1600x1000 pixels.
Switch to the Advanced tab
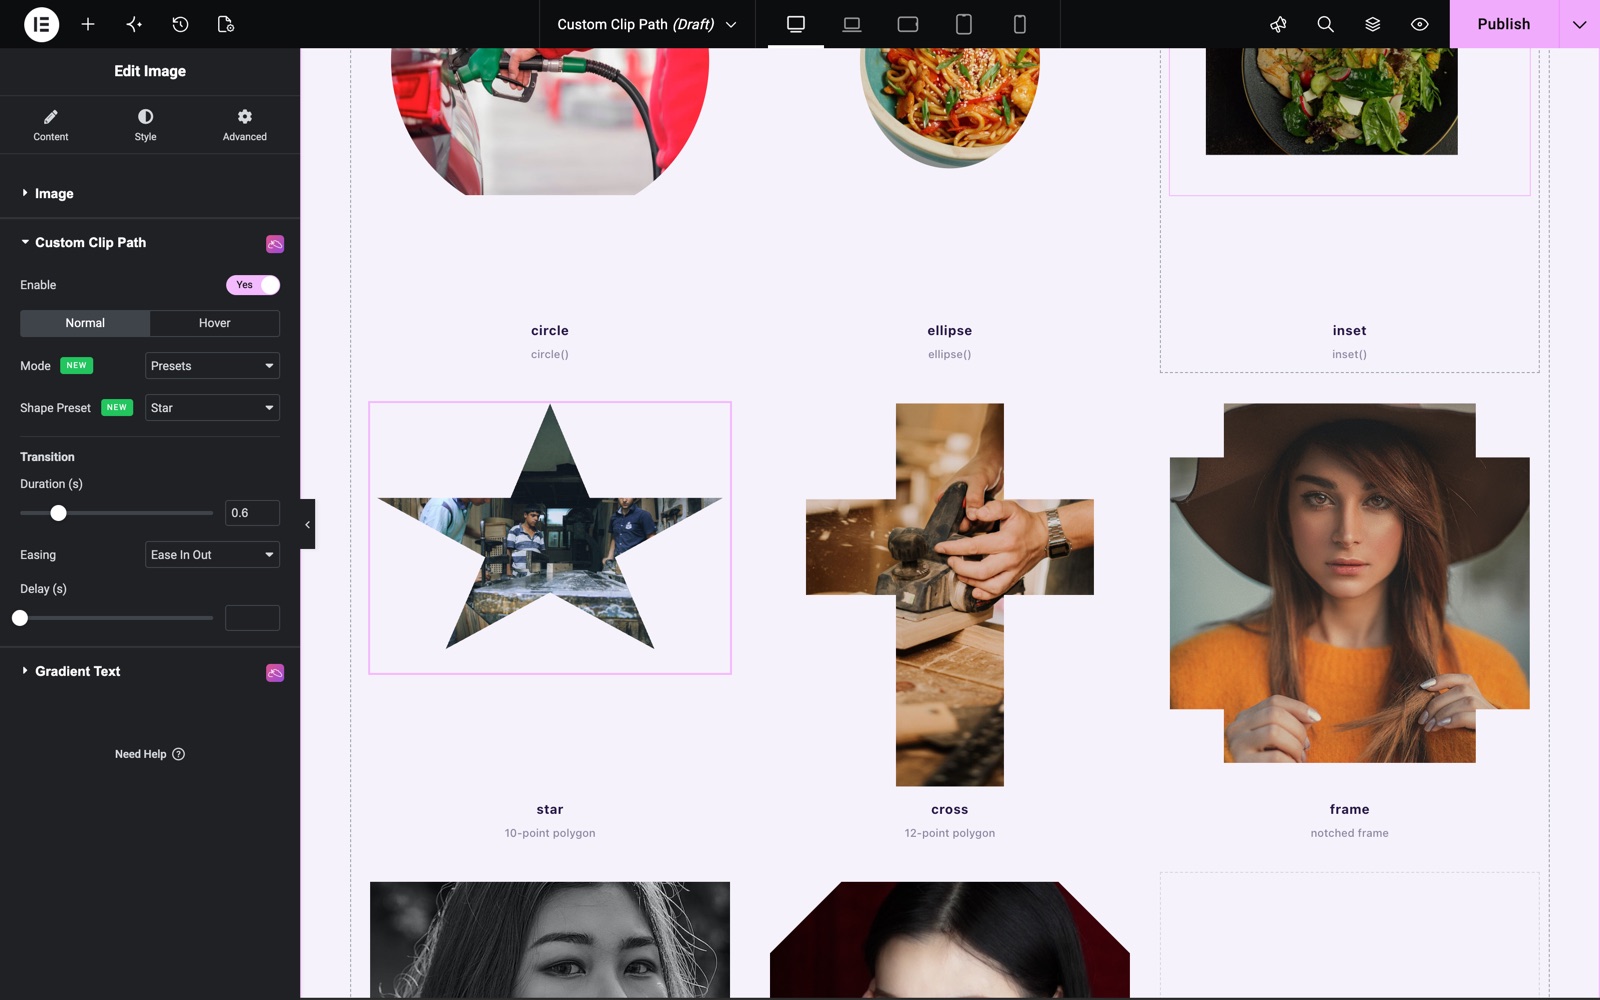coord(244,125)
